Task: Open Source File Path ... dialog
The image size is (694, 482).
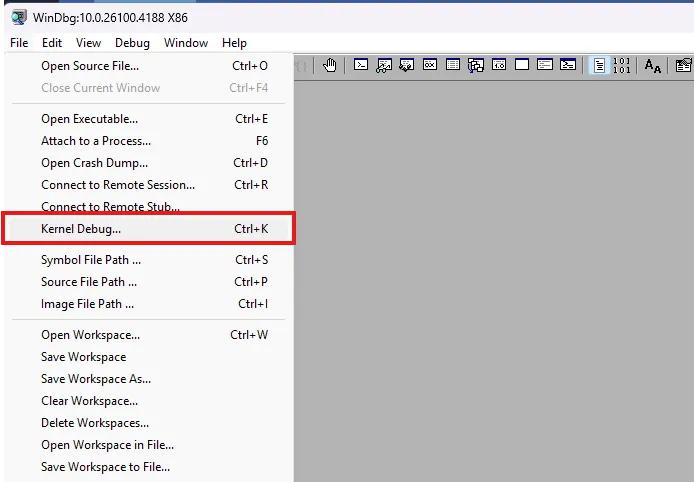Action: pos(149,282)
